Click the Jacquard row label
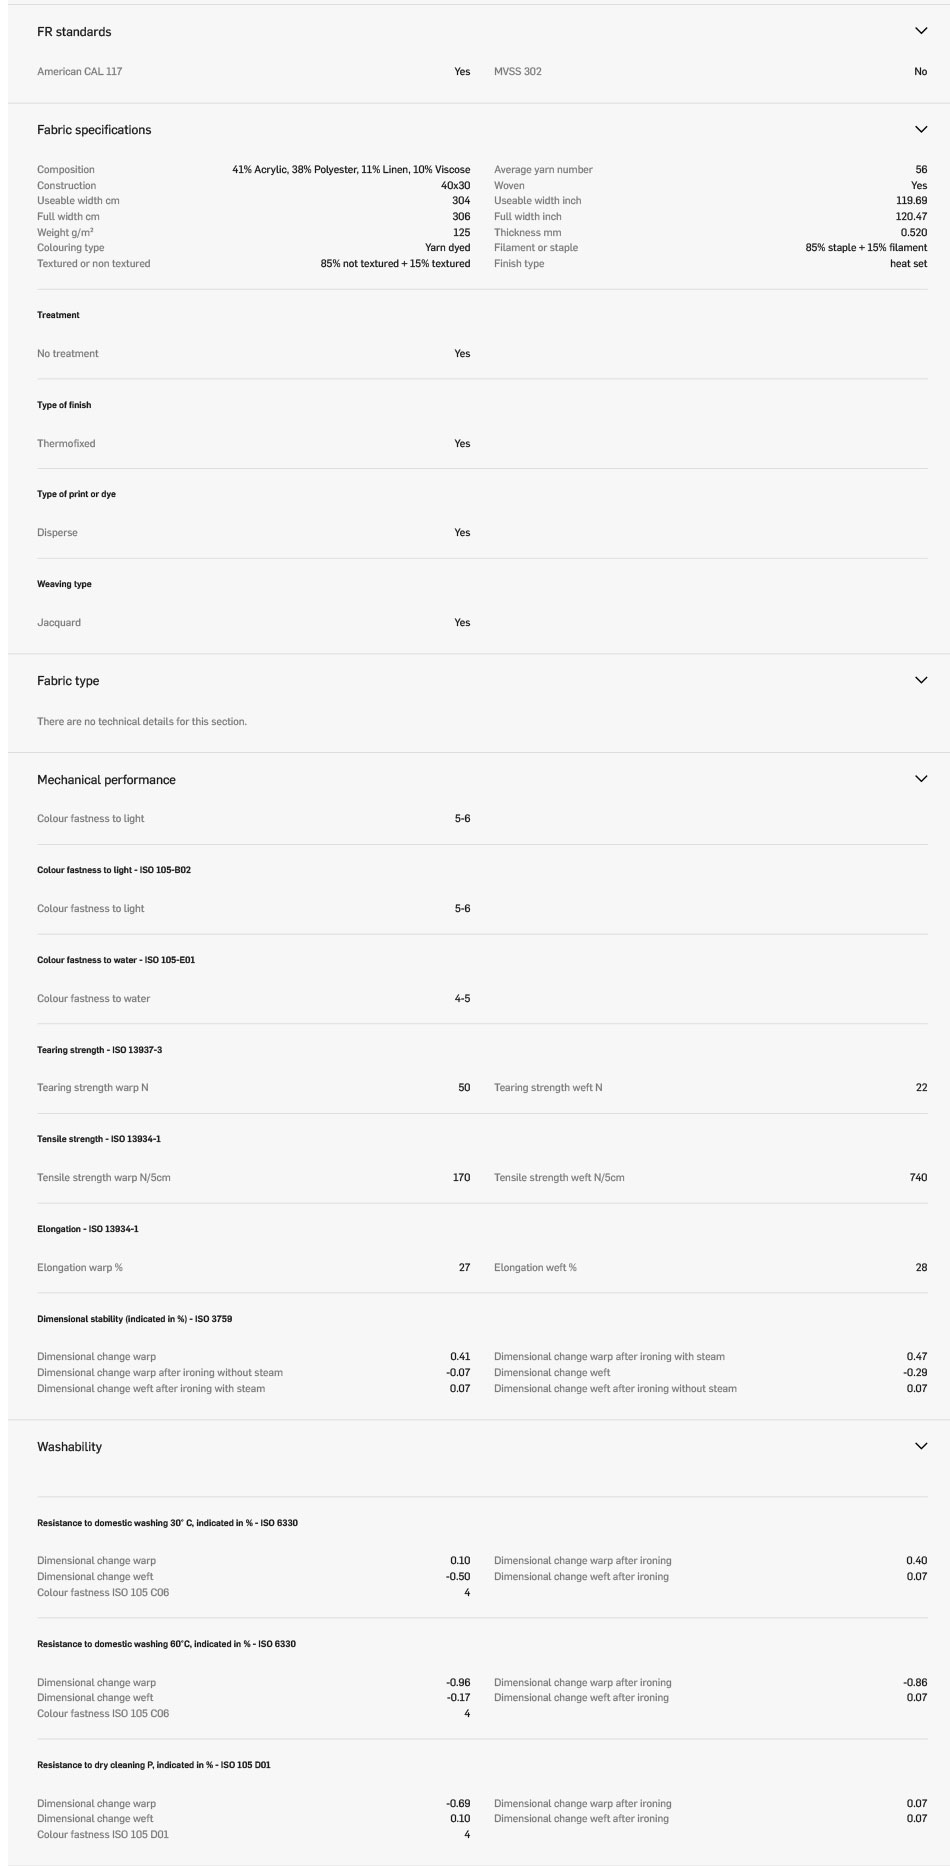Screen dimensions: 950x1866 click(59, 623)
